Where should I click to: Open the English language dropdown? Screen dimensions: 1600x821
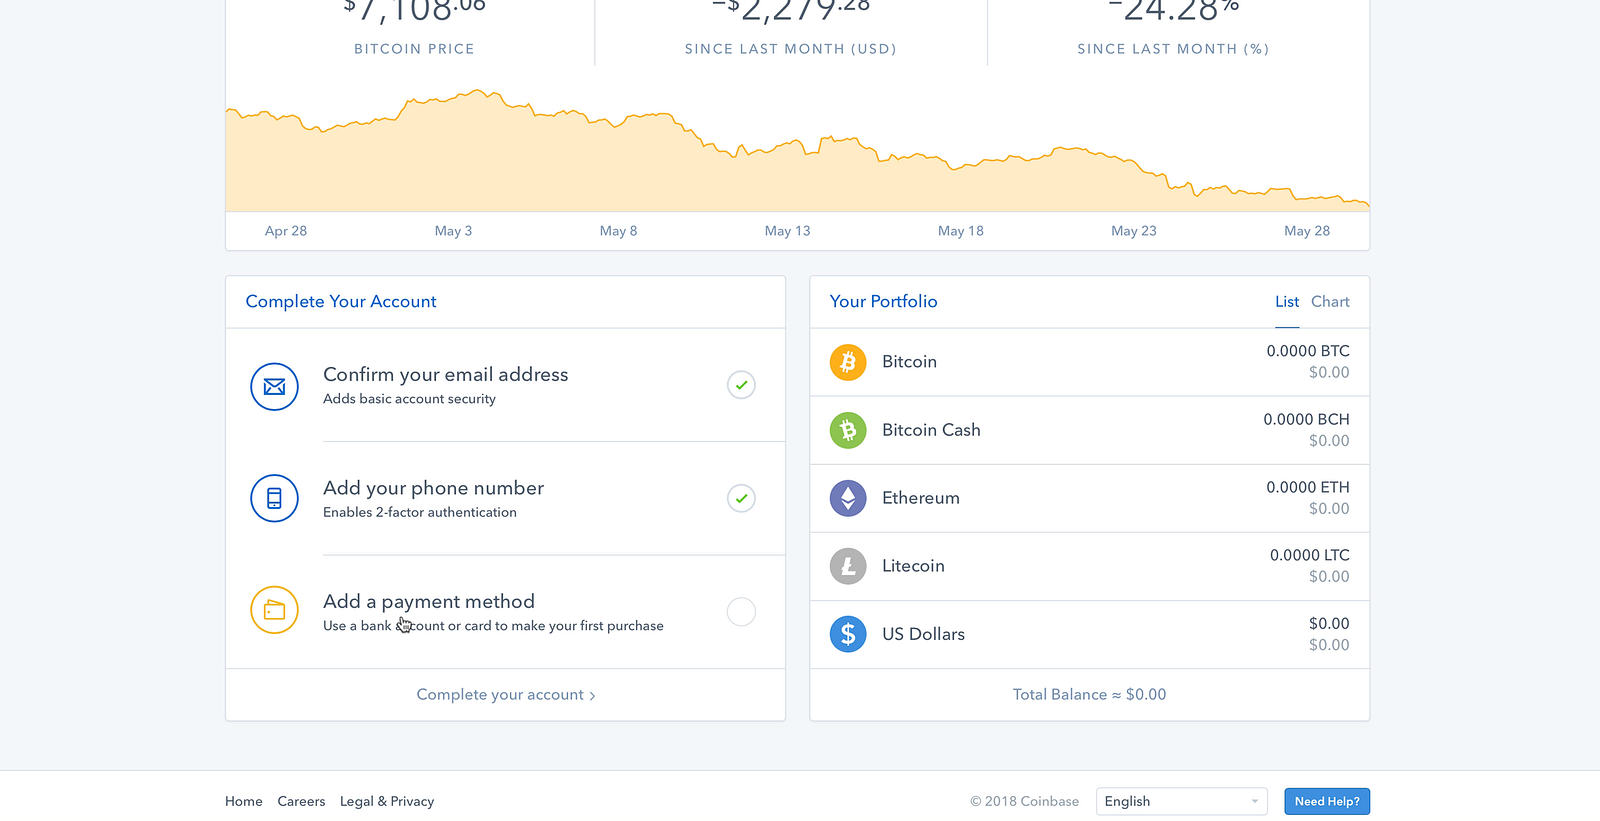1181,801
